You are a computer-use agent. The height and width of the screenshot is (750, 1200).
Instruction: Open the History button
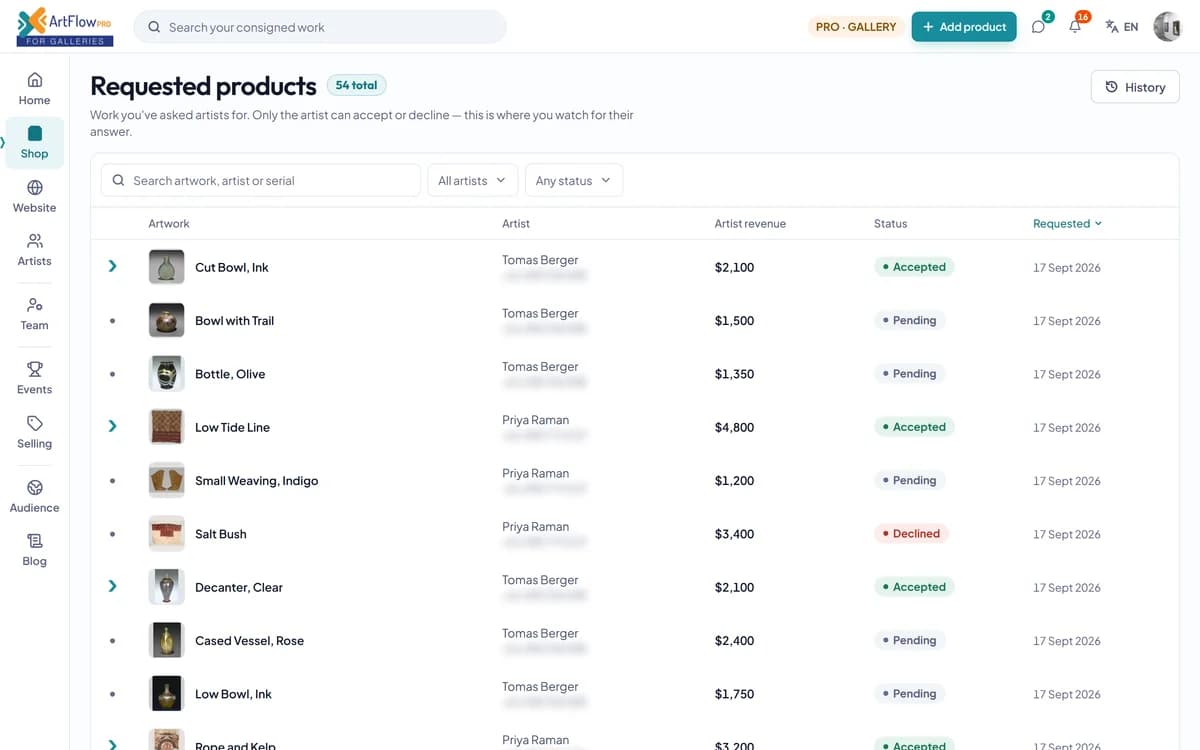pos(1135,87)
